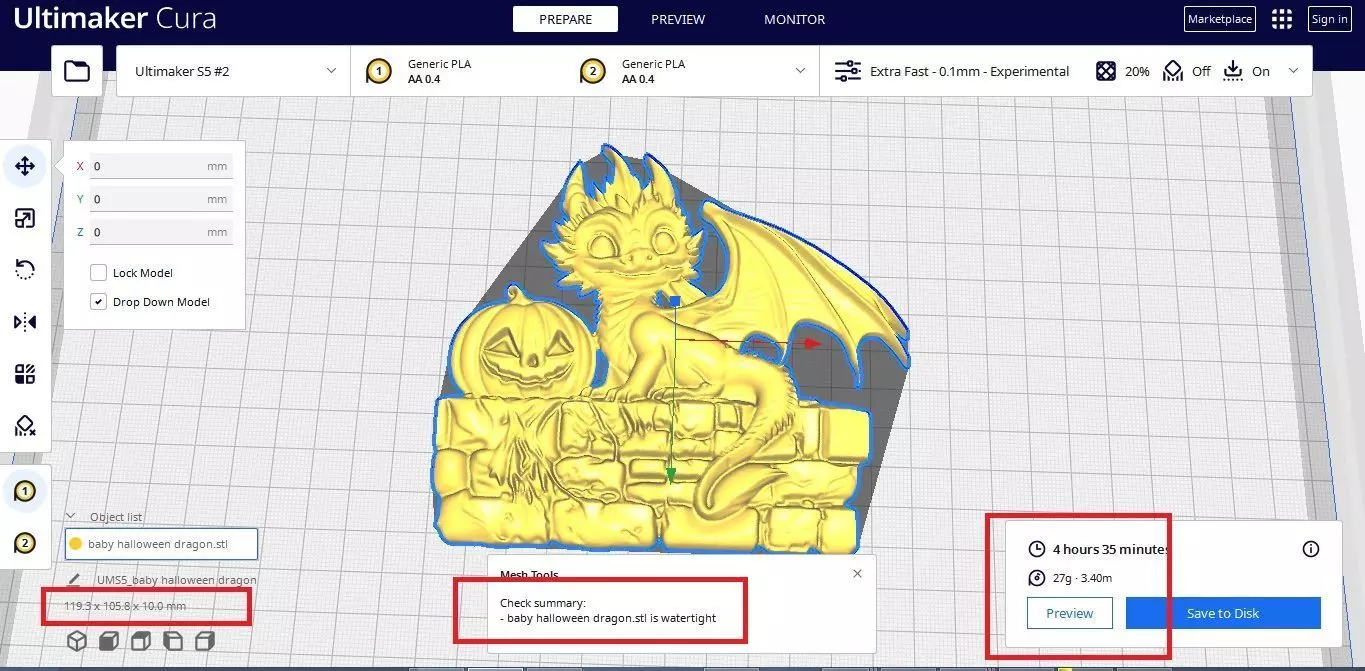
Task: Click Save to Disk
Action: (1223, 613)
